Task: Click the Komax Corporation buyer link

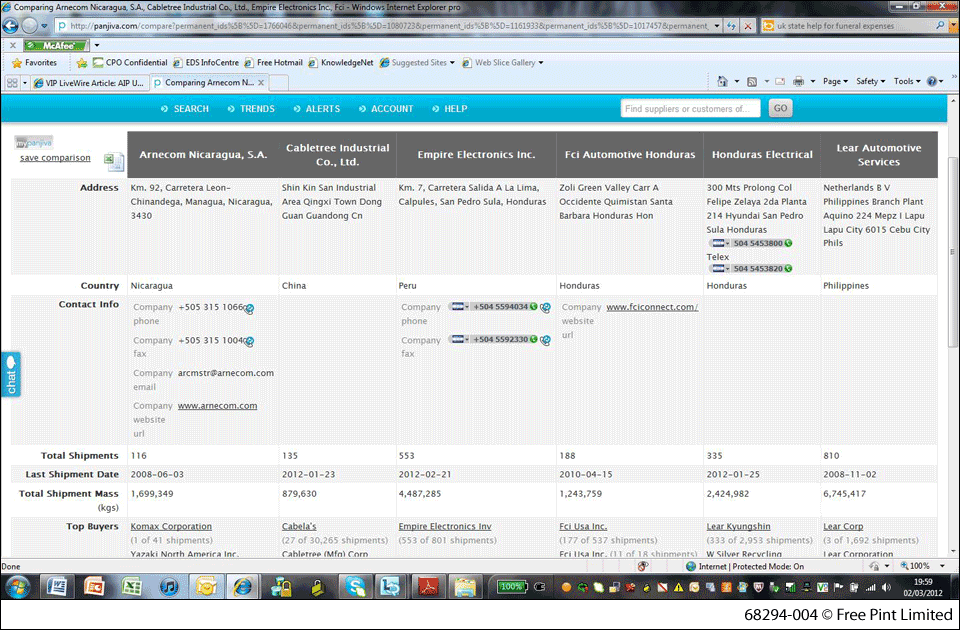Action: 171,526
